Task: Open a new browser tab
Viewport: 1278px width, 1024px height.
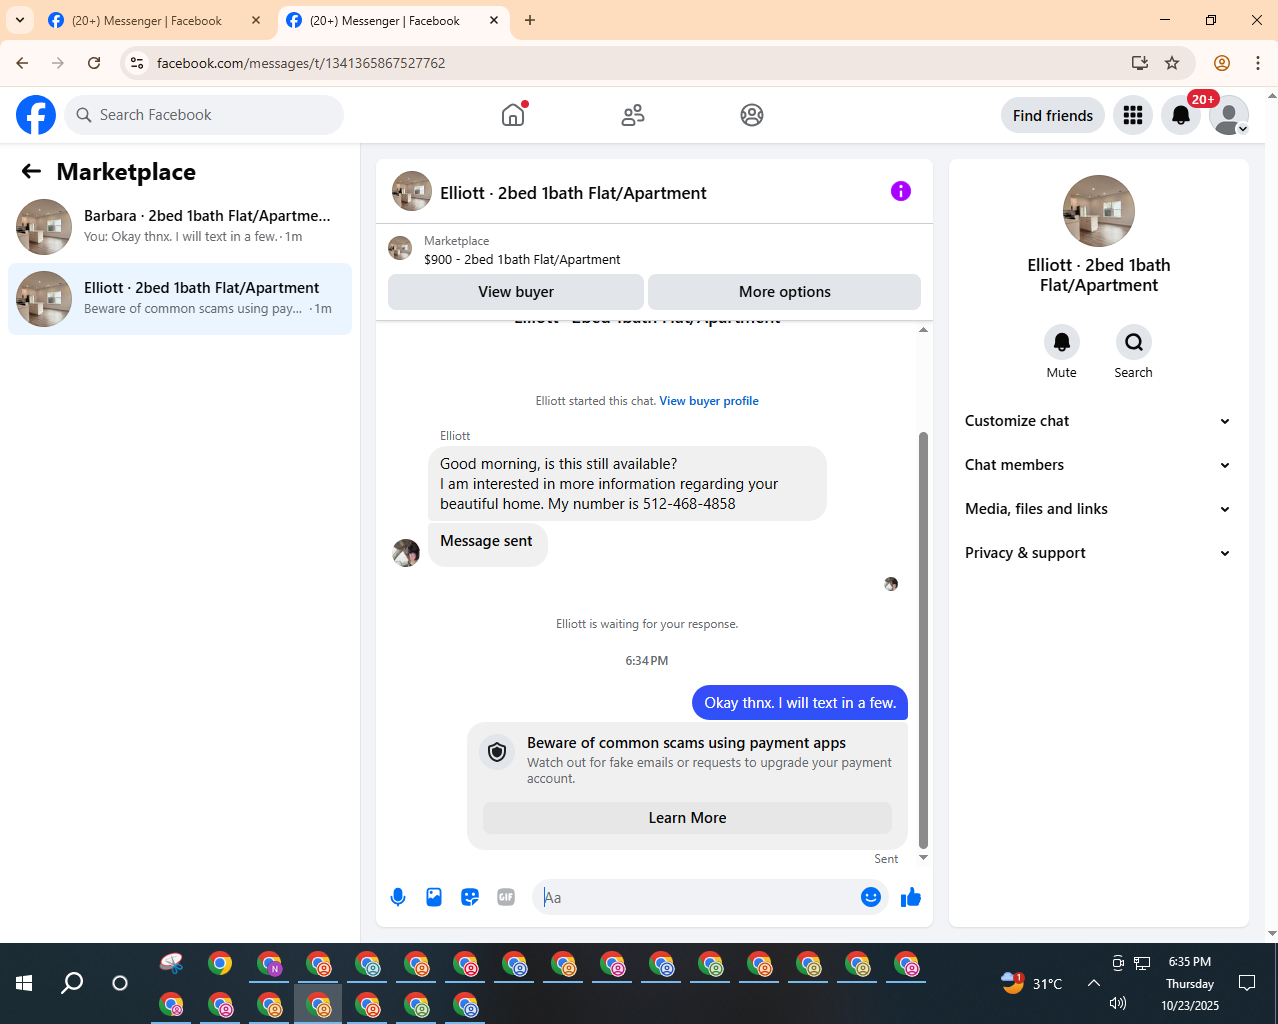Action: (530, 20)
